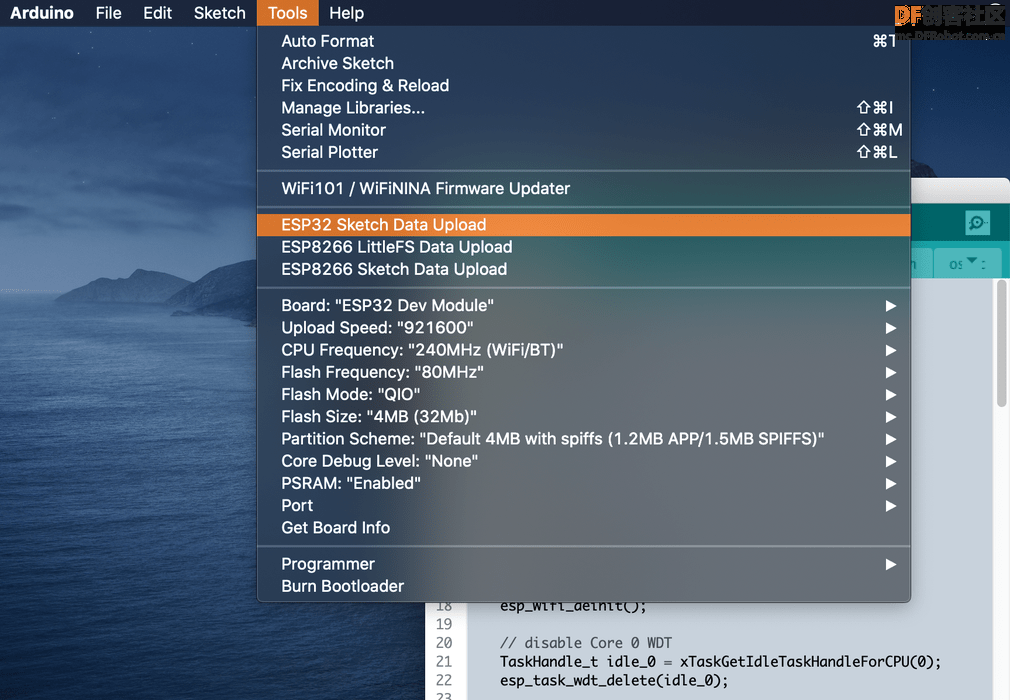Screen dimensions: 1010x700
Task: Open the File menu
Action: (108, 13)
